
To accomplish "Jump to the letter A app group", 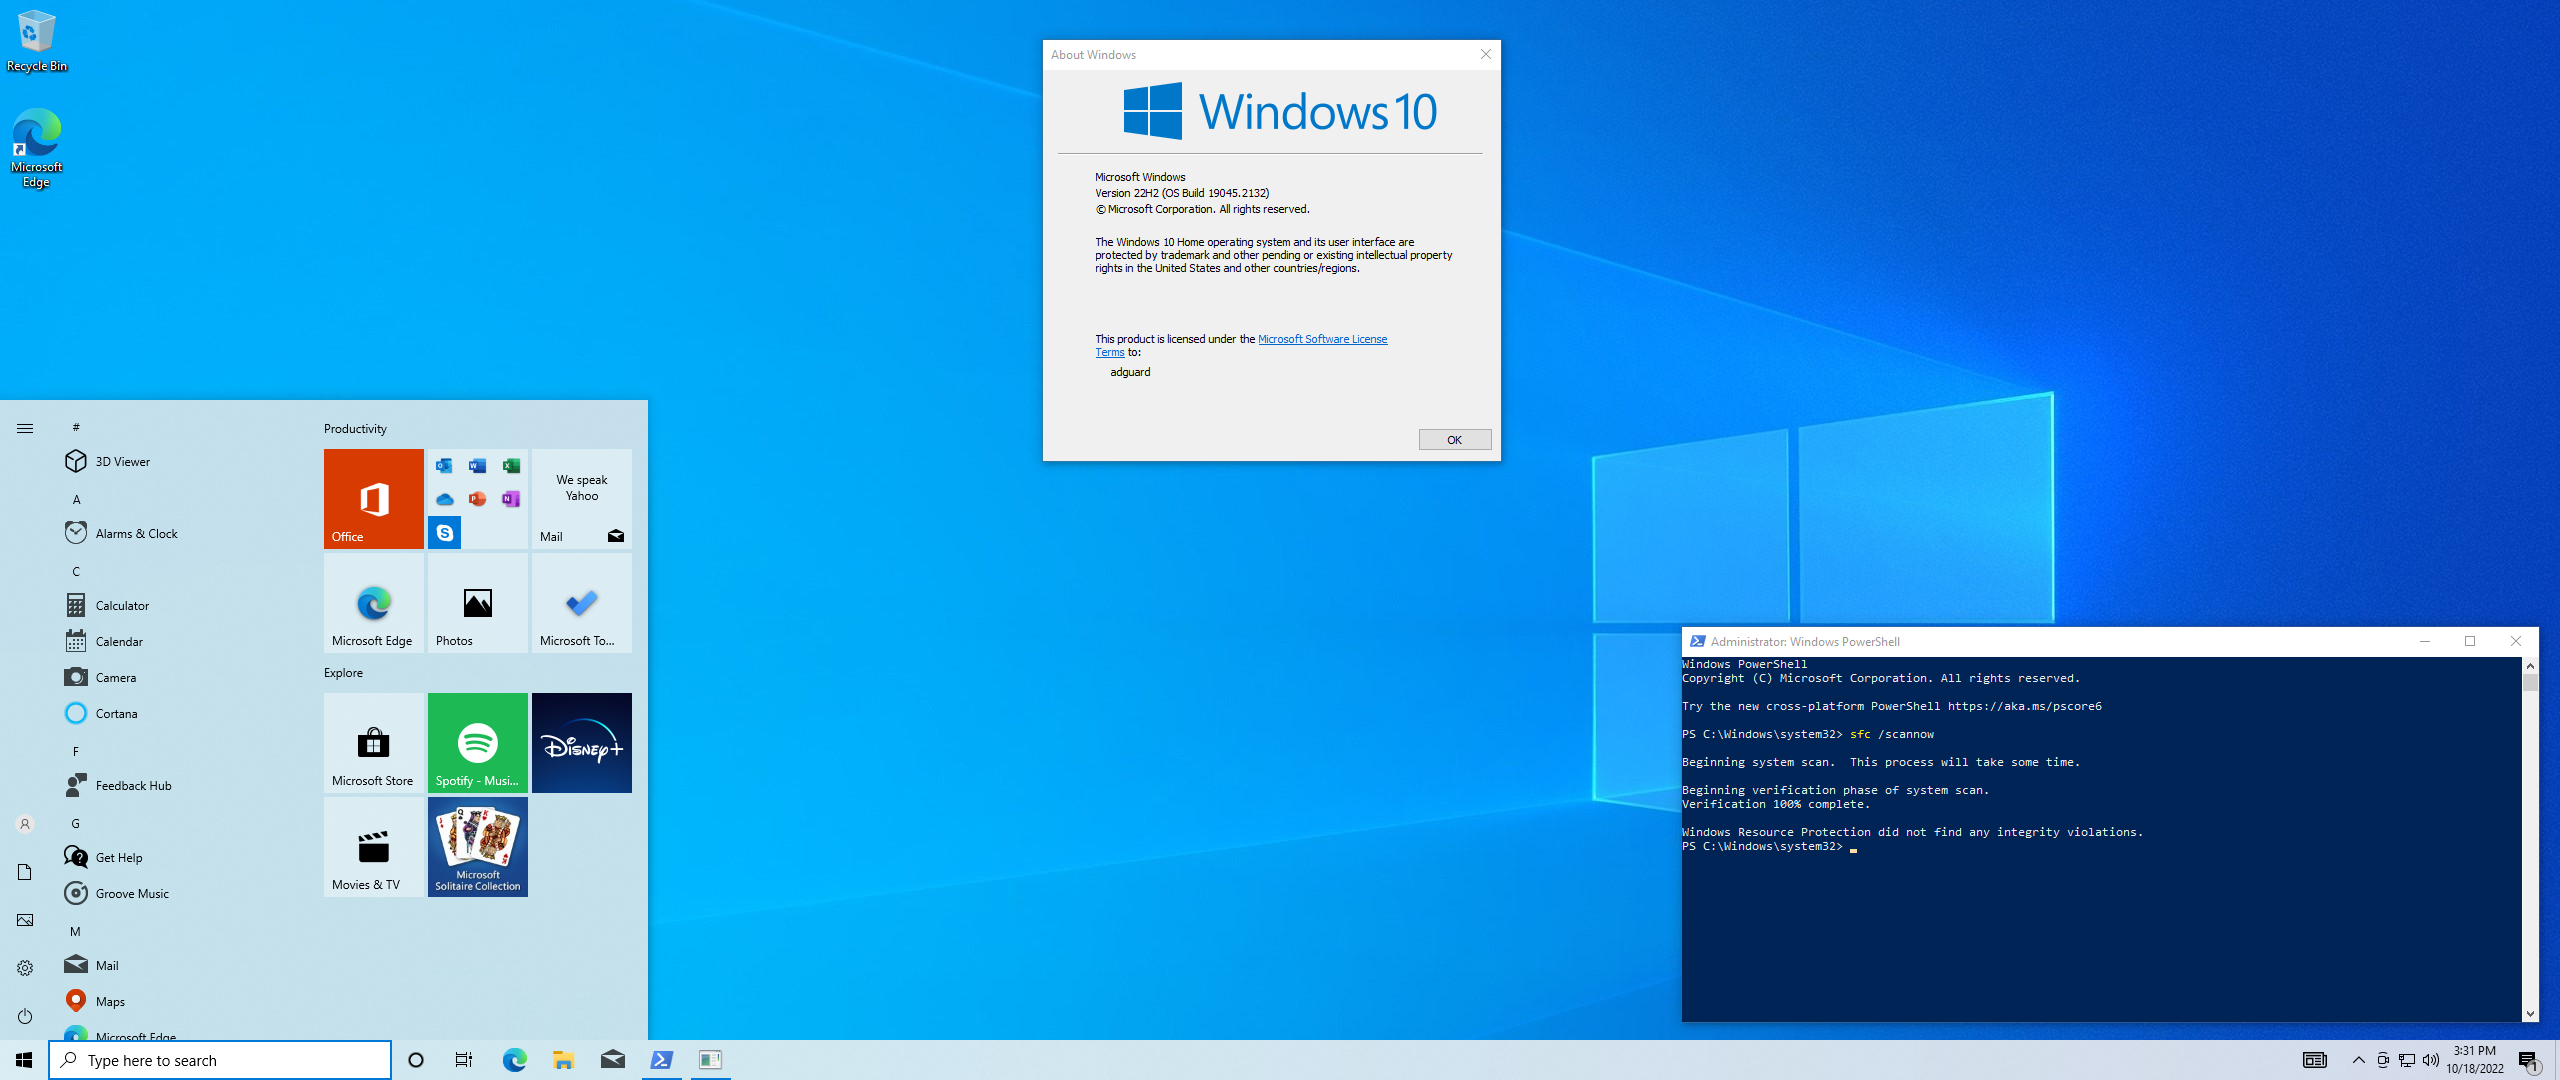I will pyautogui.click(x=76, y=499).
